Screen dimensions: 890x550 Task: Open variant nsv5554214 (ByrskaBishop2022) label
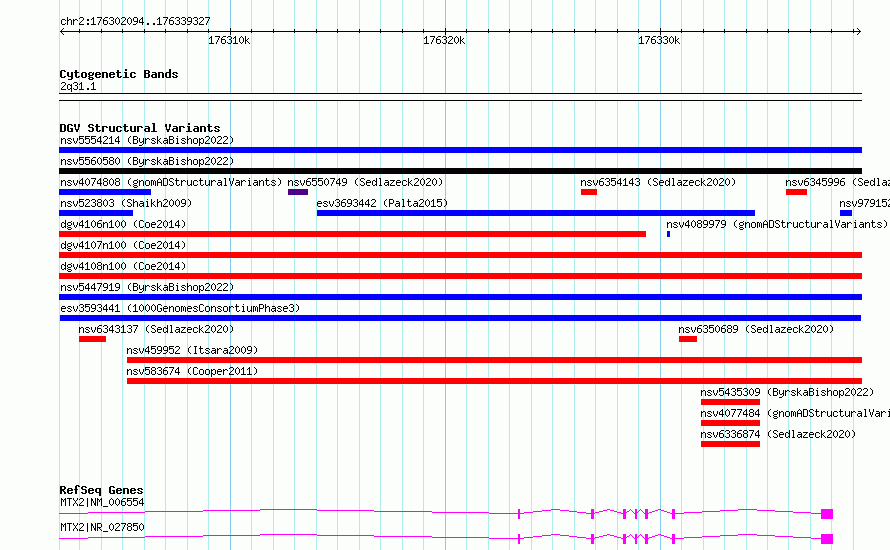click(147, 140)
